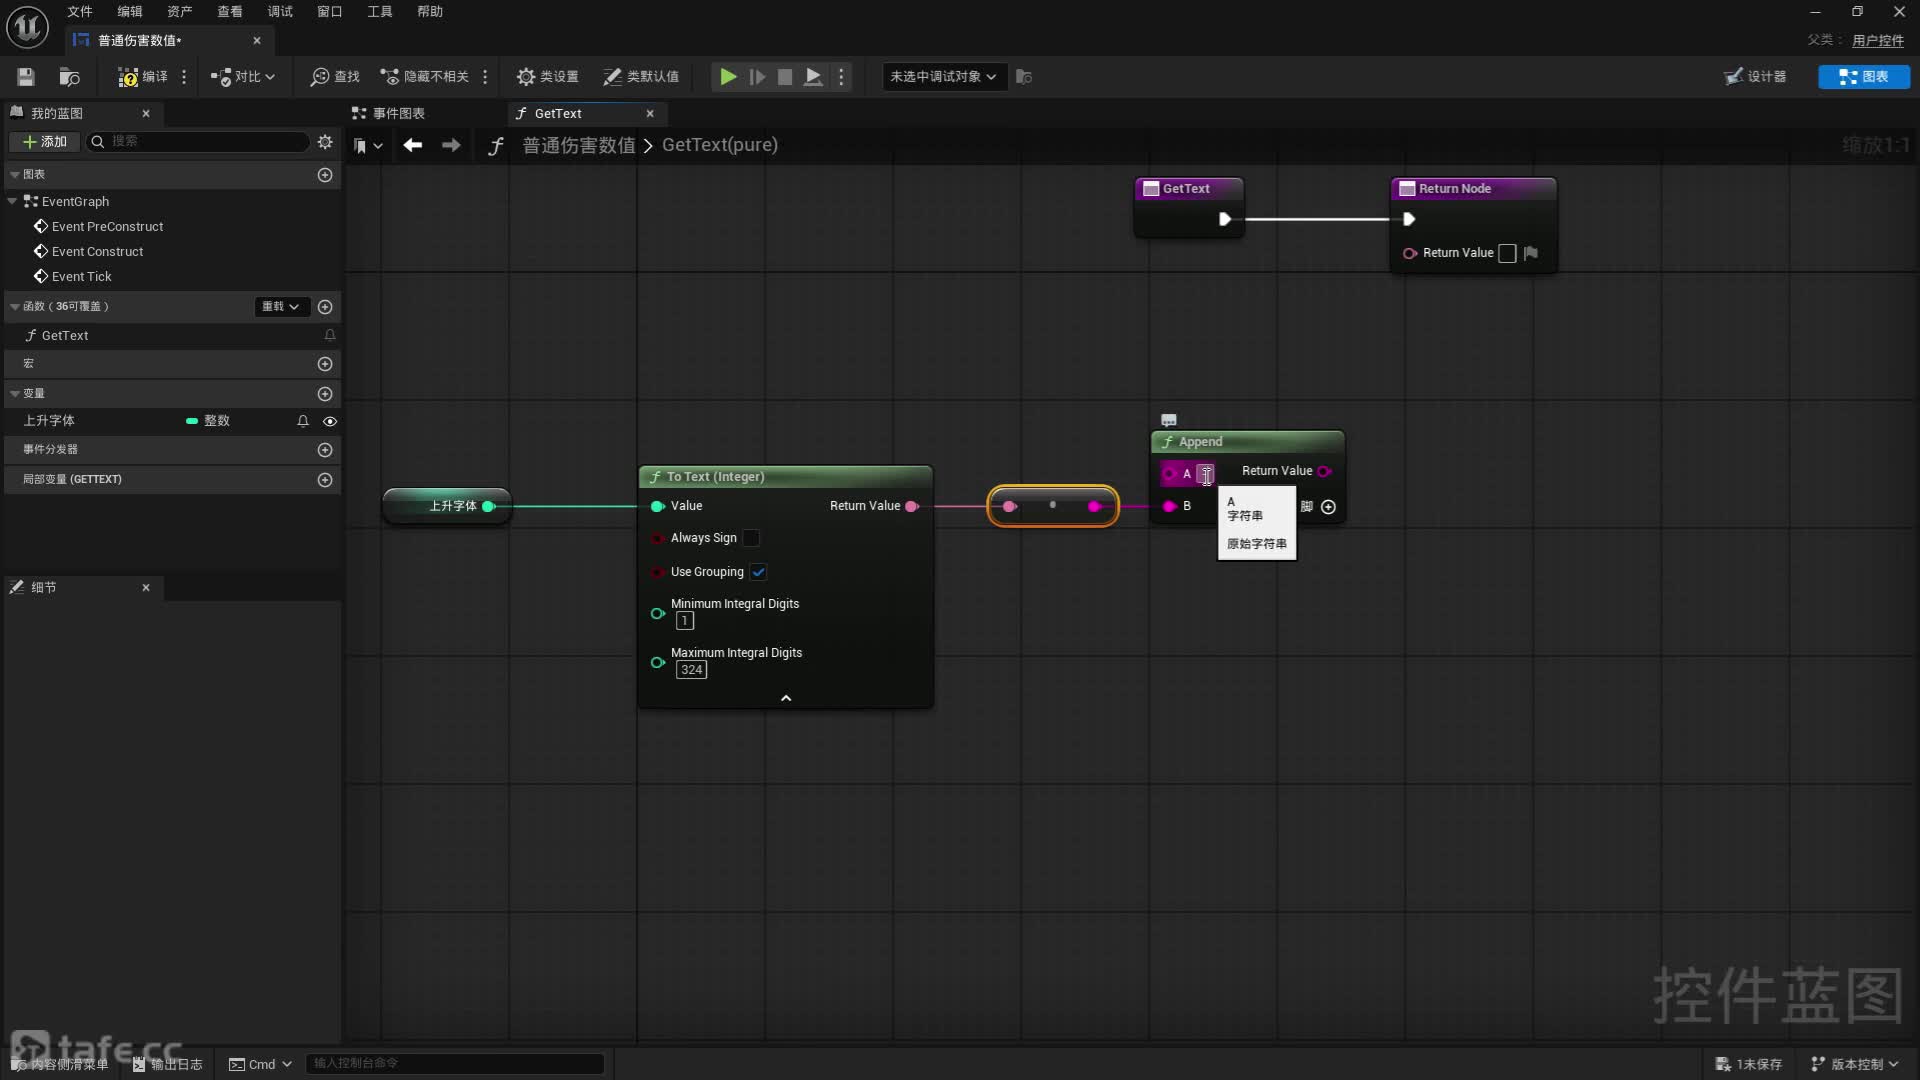This screenshot has height=1080, width=1920.
Task: Add a new function with plus icon
Action: click(x=325, y=307)
